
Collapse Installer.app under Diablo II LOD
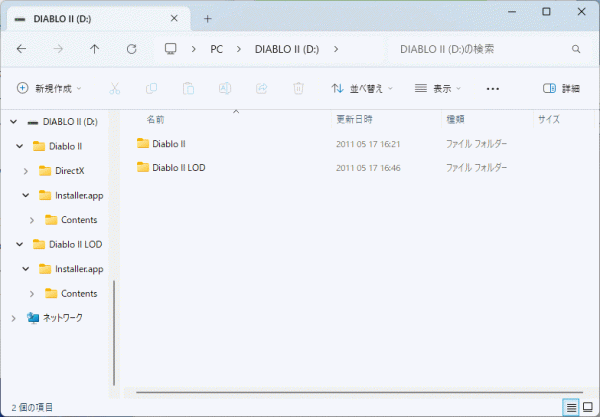coord(26,269)
